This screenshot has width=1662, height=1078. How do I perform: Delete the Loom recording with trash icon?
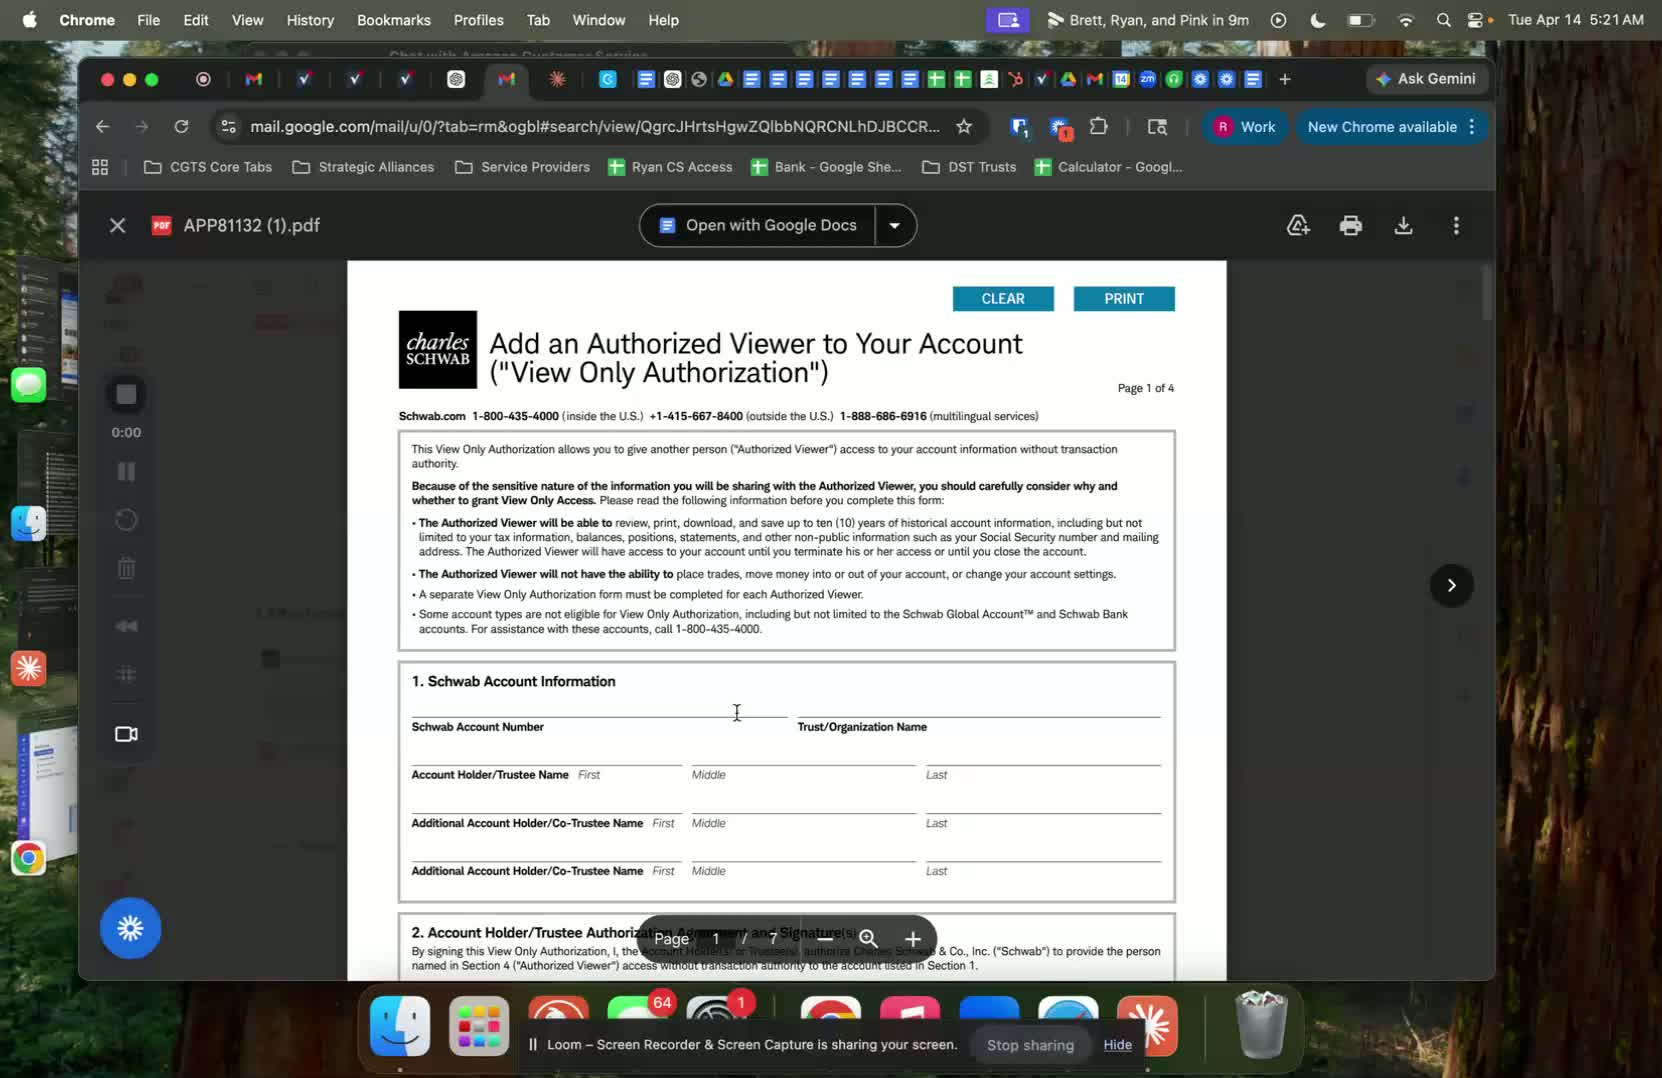tap(126, 568)
